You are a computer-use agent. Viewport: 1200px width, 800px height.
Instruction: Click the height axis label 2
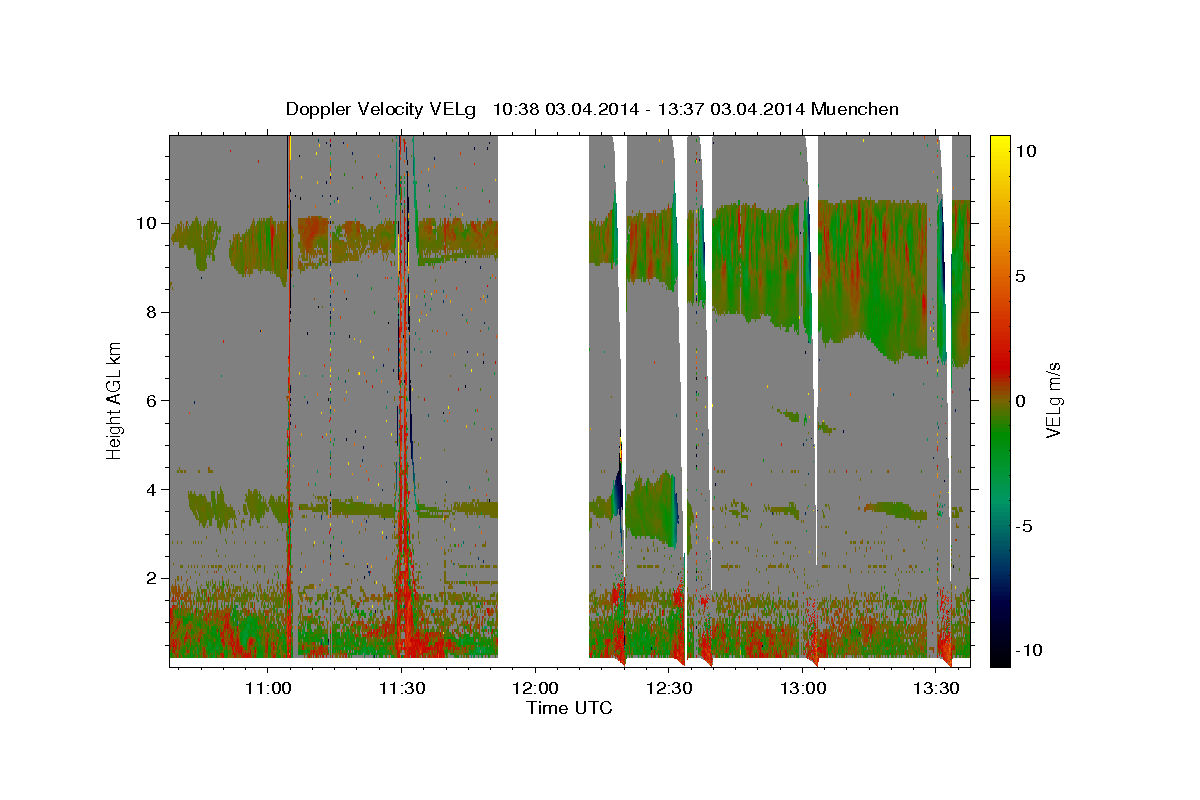click(151, 578)
